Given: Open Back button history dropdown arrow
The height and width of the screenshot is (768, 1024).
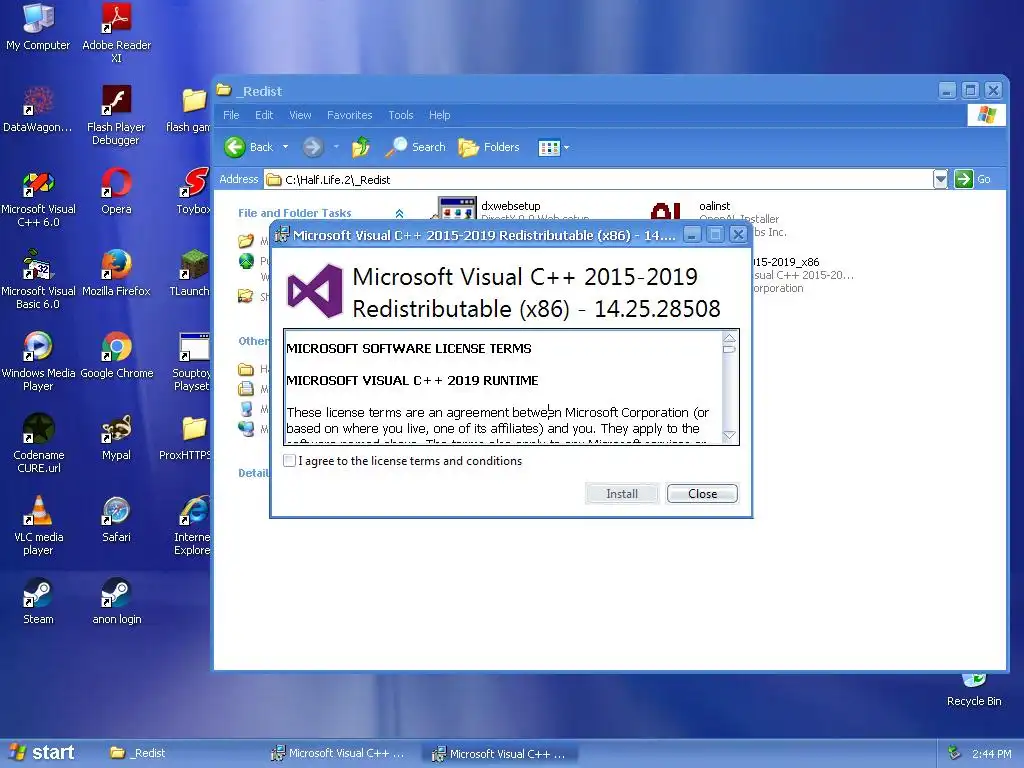Looking at the screenshot, I should [x=285, y=147].
